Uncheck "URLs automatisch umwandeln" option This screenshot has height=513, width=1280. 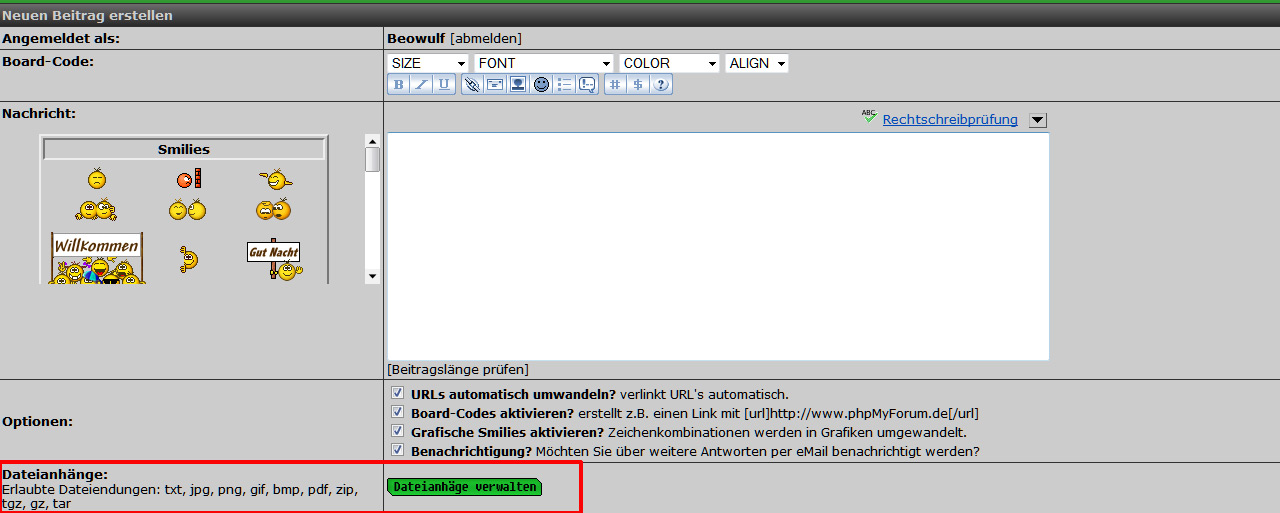(397, 393)
